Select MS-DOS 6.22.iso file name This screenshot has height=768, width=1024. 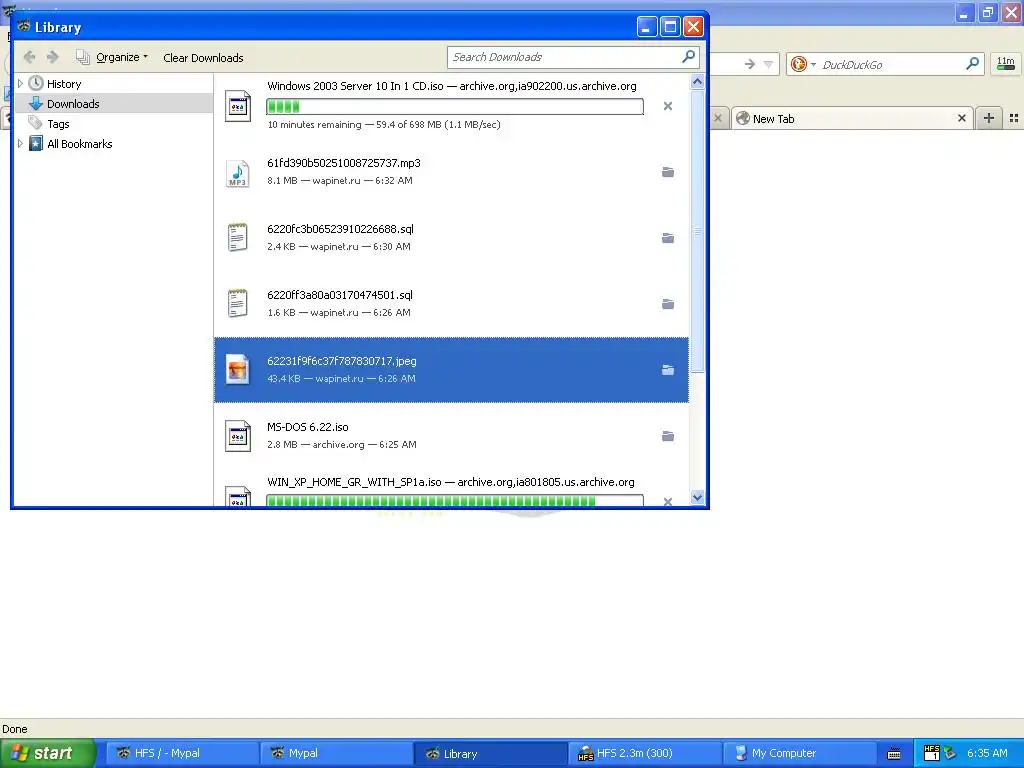pos(308,427)
